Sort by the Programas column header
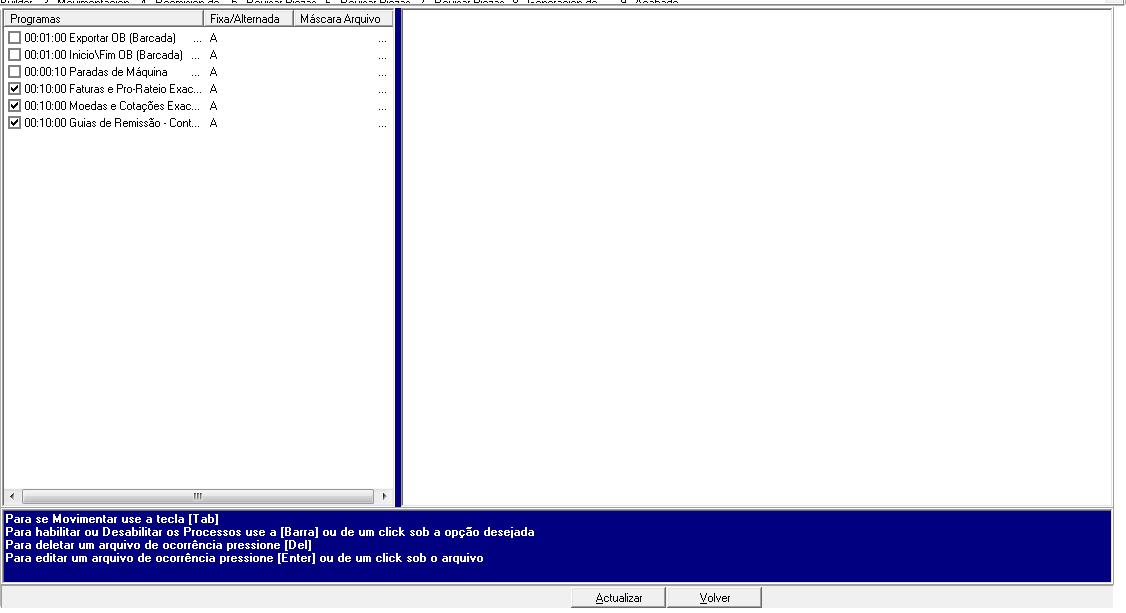The width and height of the screenshot is (1126, 613). point(103,19)
